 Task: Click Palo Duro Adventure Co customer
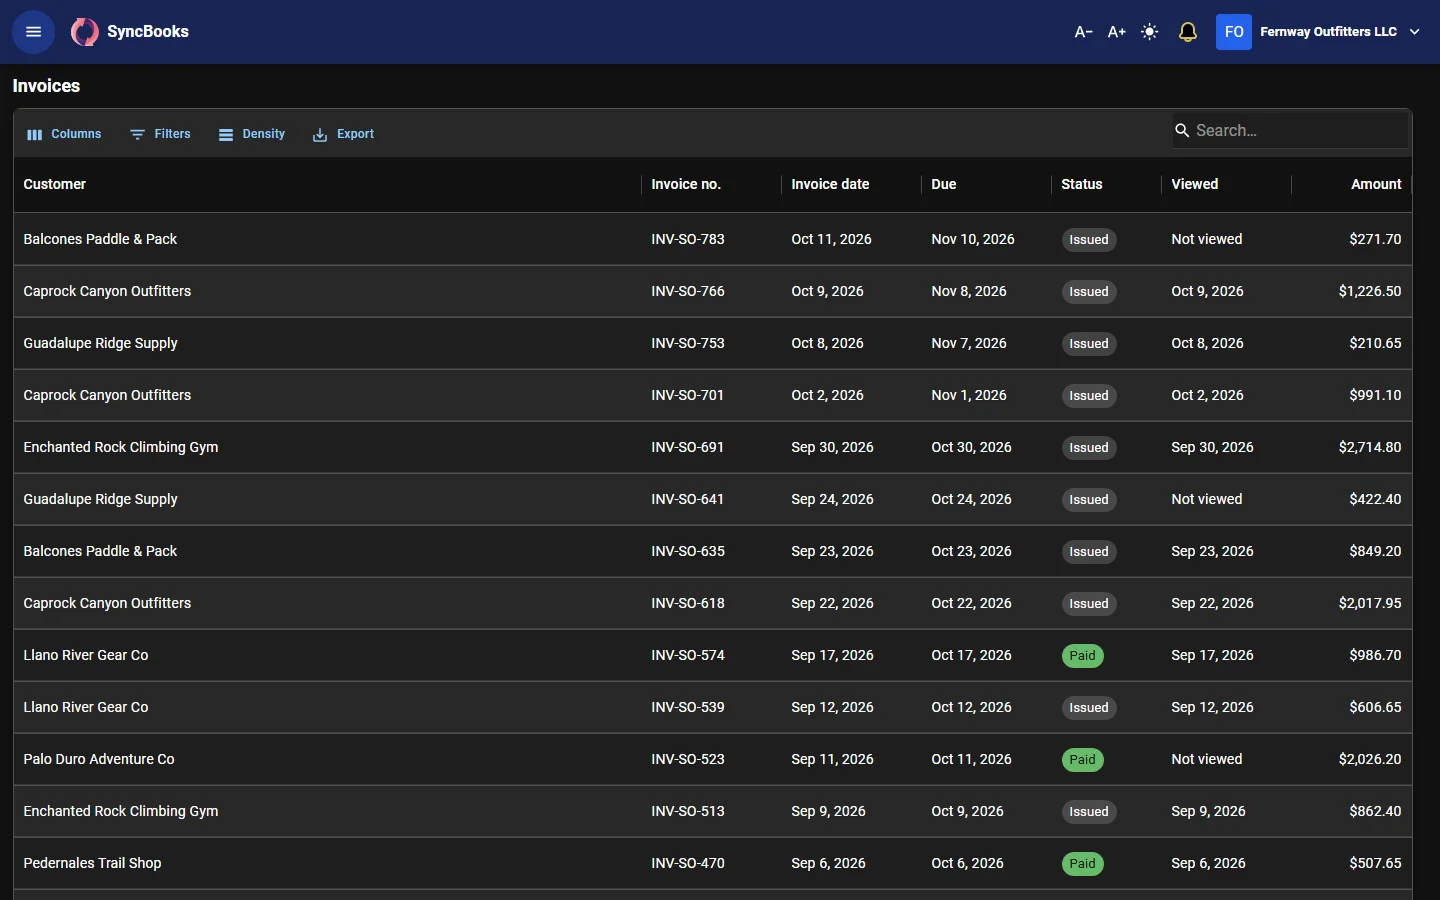point(98,759)
